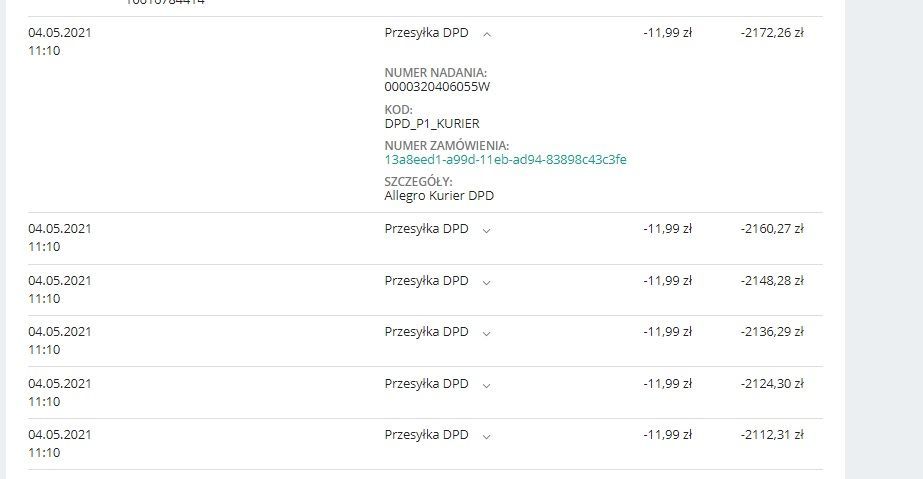
Task: Click the SZCZEGÓŁY label
Action: [x=419, y=182]
